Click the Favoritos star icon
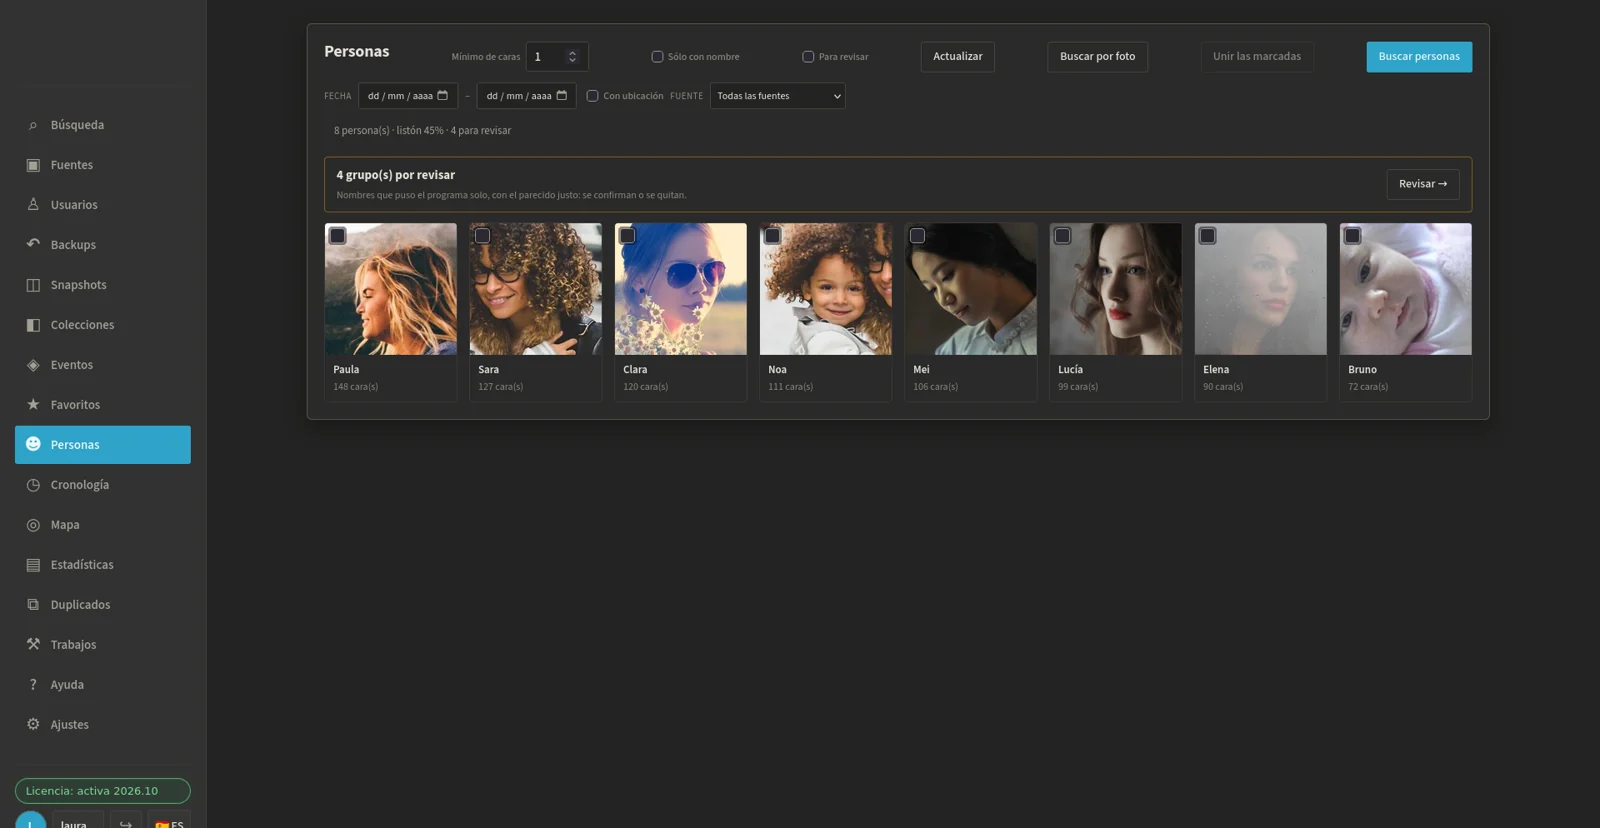 pyautogui.click(x=33, y=404)
